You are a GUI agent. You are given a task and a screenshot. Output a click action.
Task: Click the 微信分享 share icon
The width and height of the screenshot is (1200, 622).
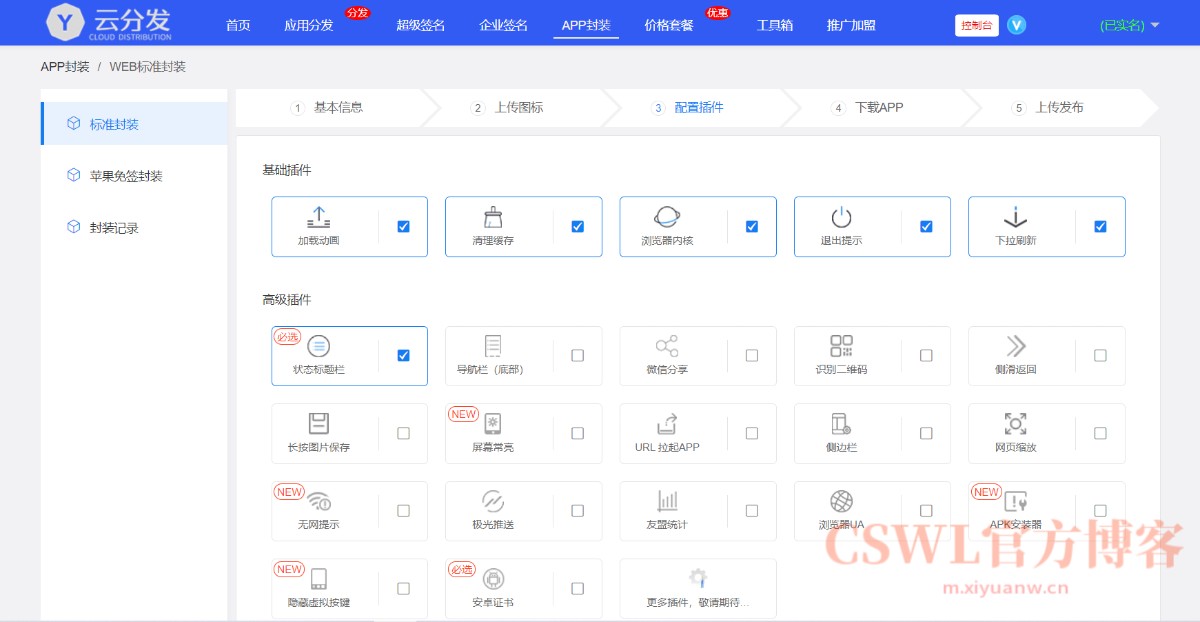point(667,346)
